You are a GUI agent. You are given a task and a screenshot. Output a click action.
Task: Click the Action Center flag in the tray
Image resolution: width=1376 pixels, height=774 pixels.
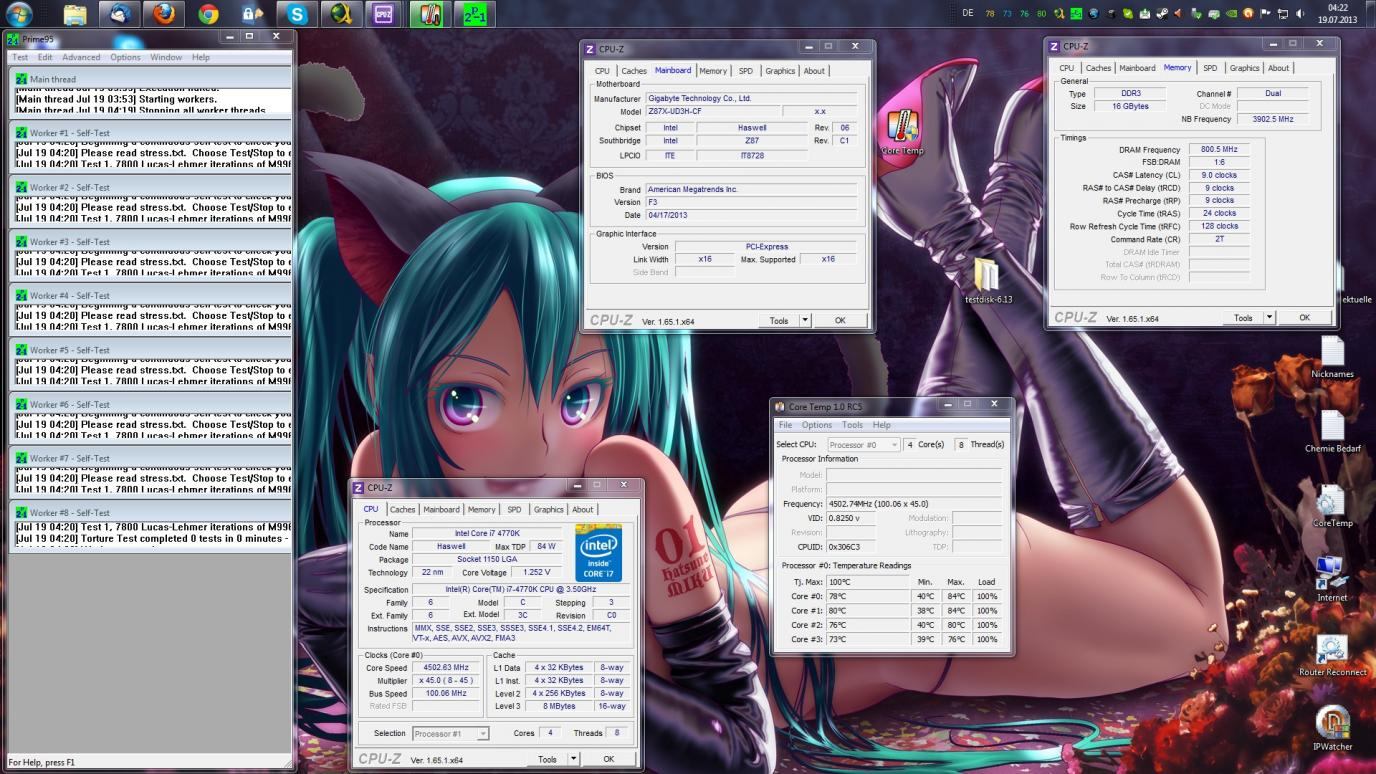pos(1265,14)
